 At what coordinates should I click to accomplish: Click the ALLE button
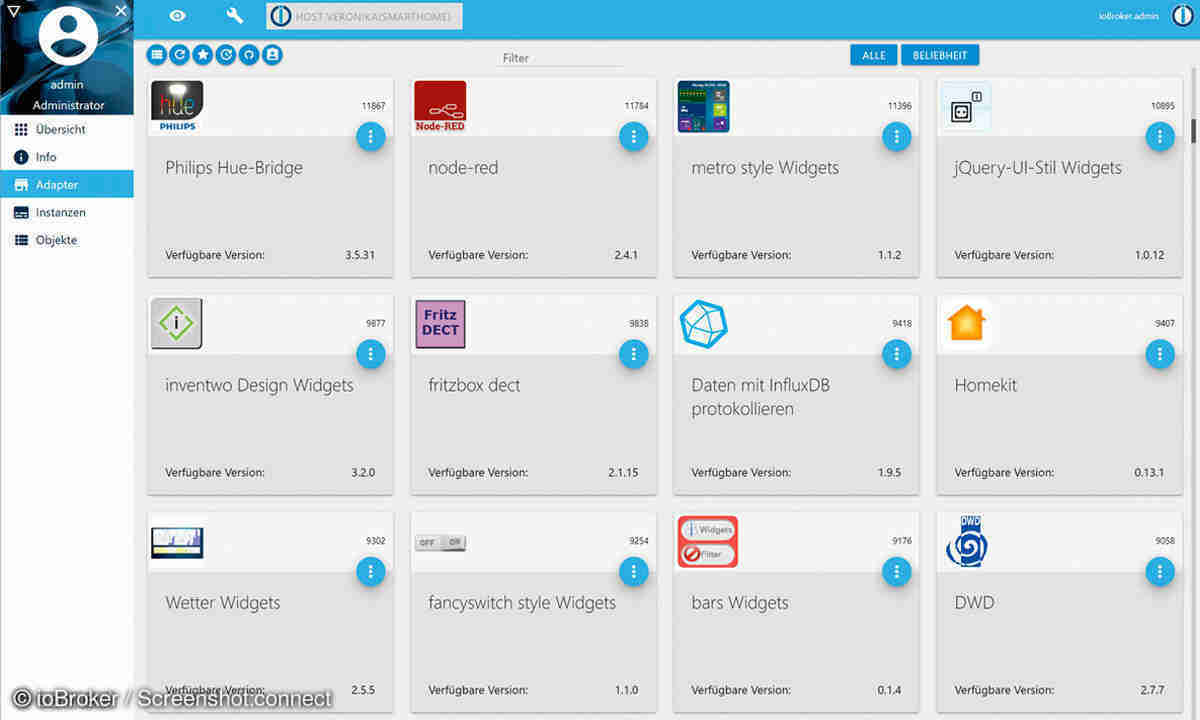click(x=873, y=56)
